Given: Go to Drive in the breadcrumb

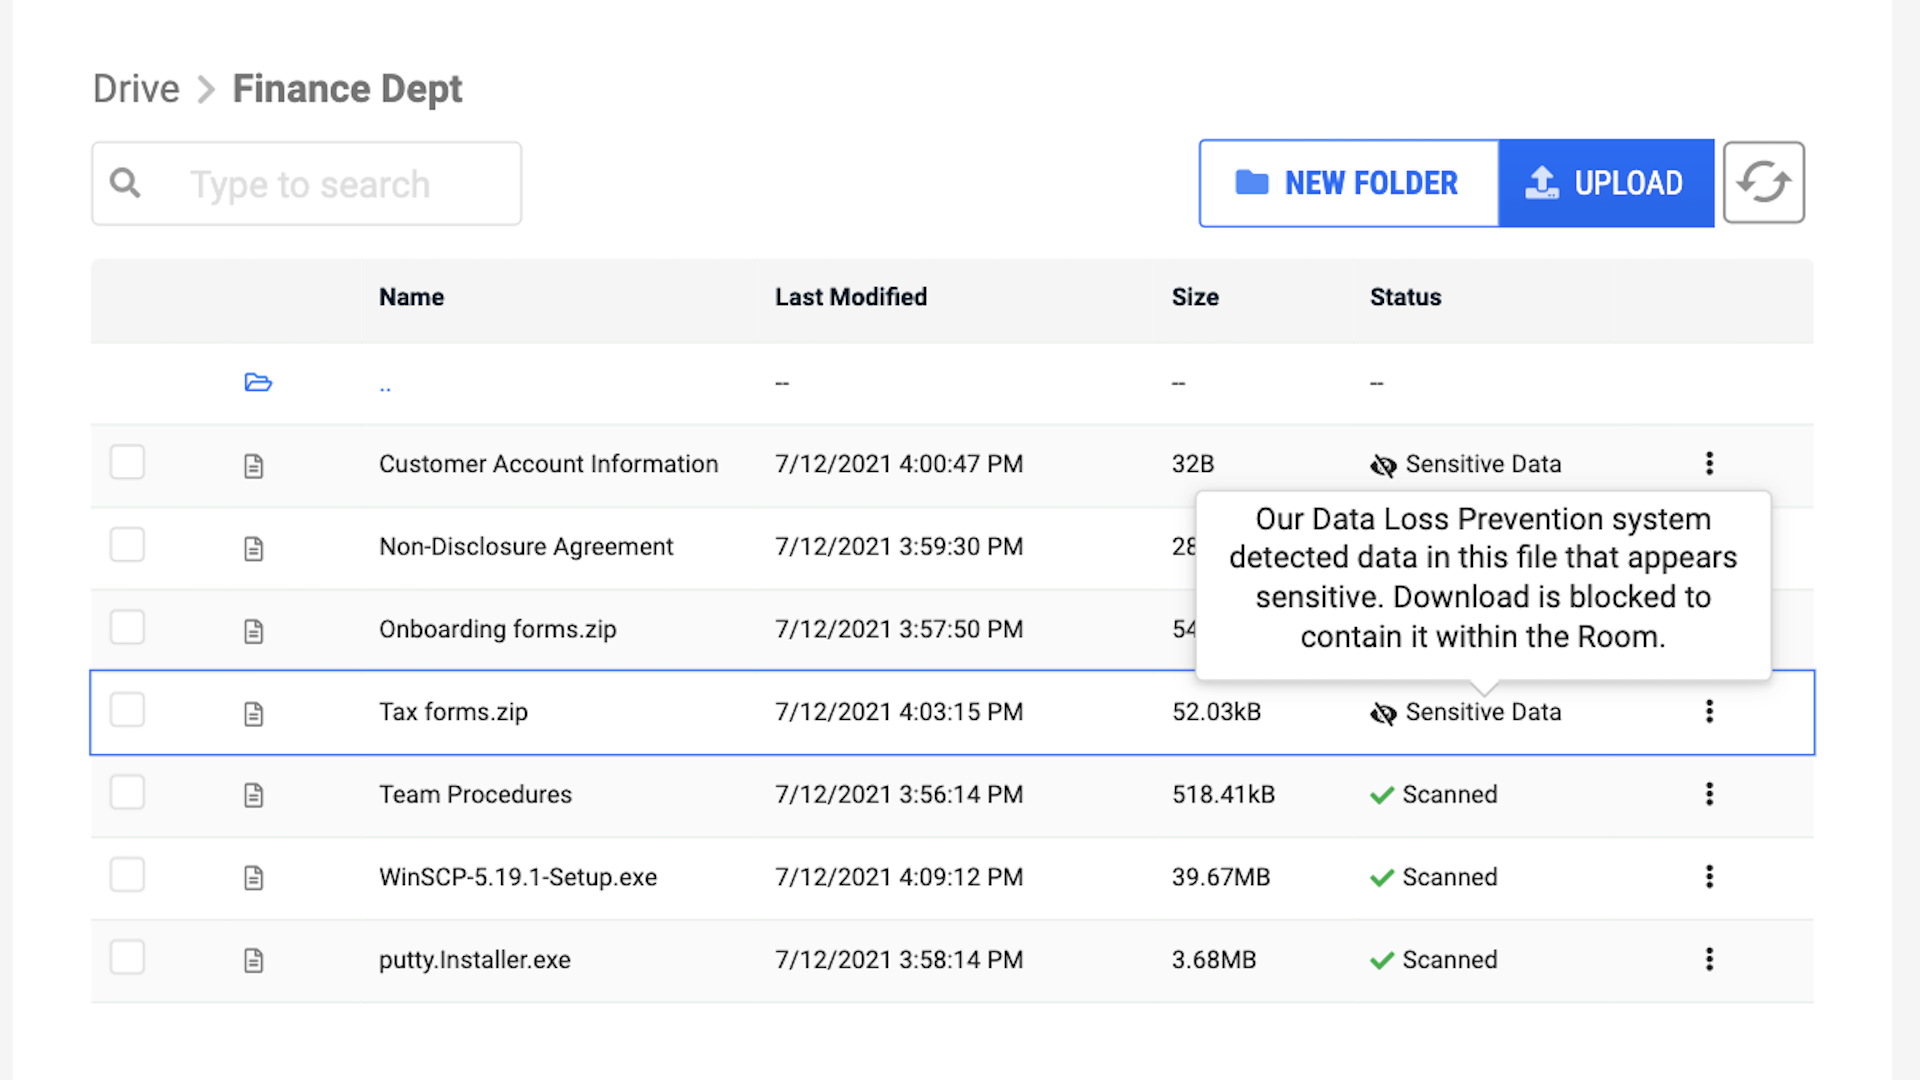Looking at the screenshot, I should (x=136, y=89).
